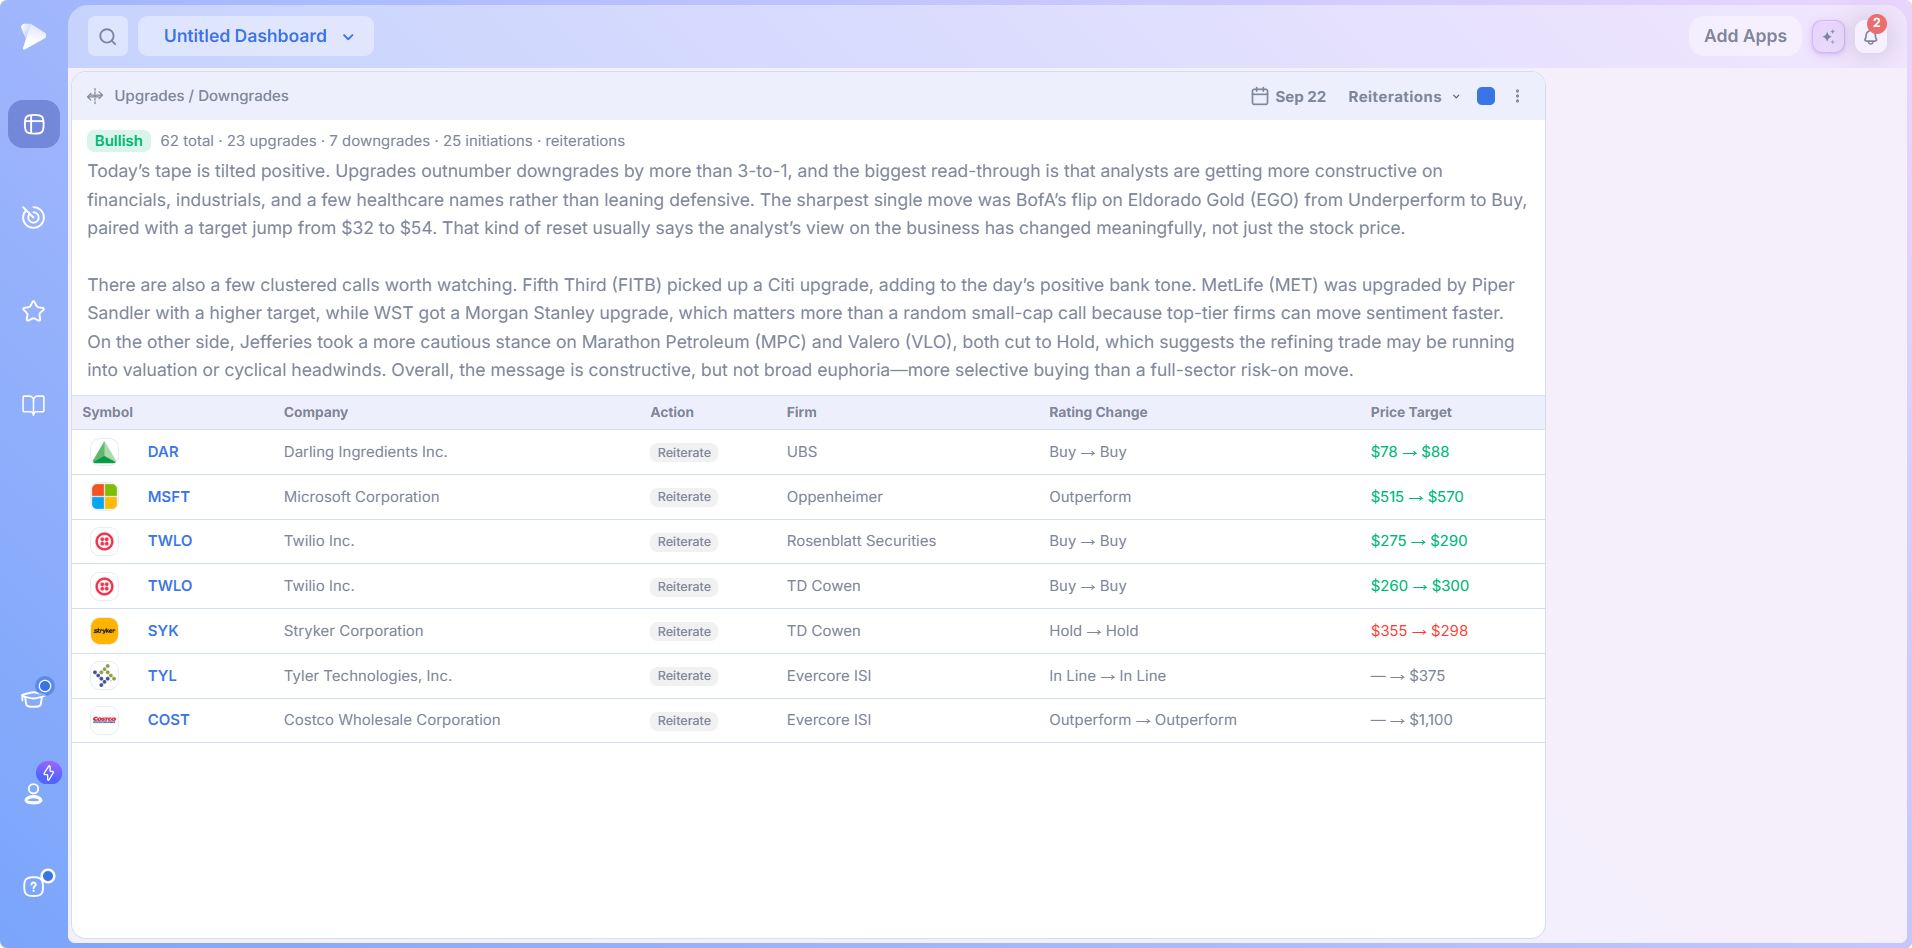The image size is (1912, 948).
Task: Click the drag handle on Upgrades / Downgrades
Action: 95,96
